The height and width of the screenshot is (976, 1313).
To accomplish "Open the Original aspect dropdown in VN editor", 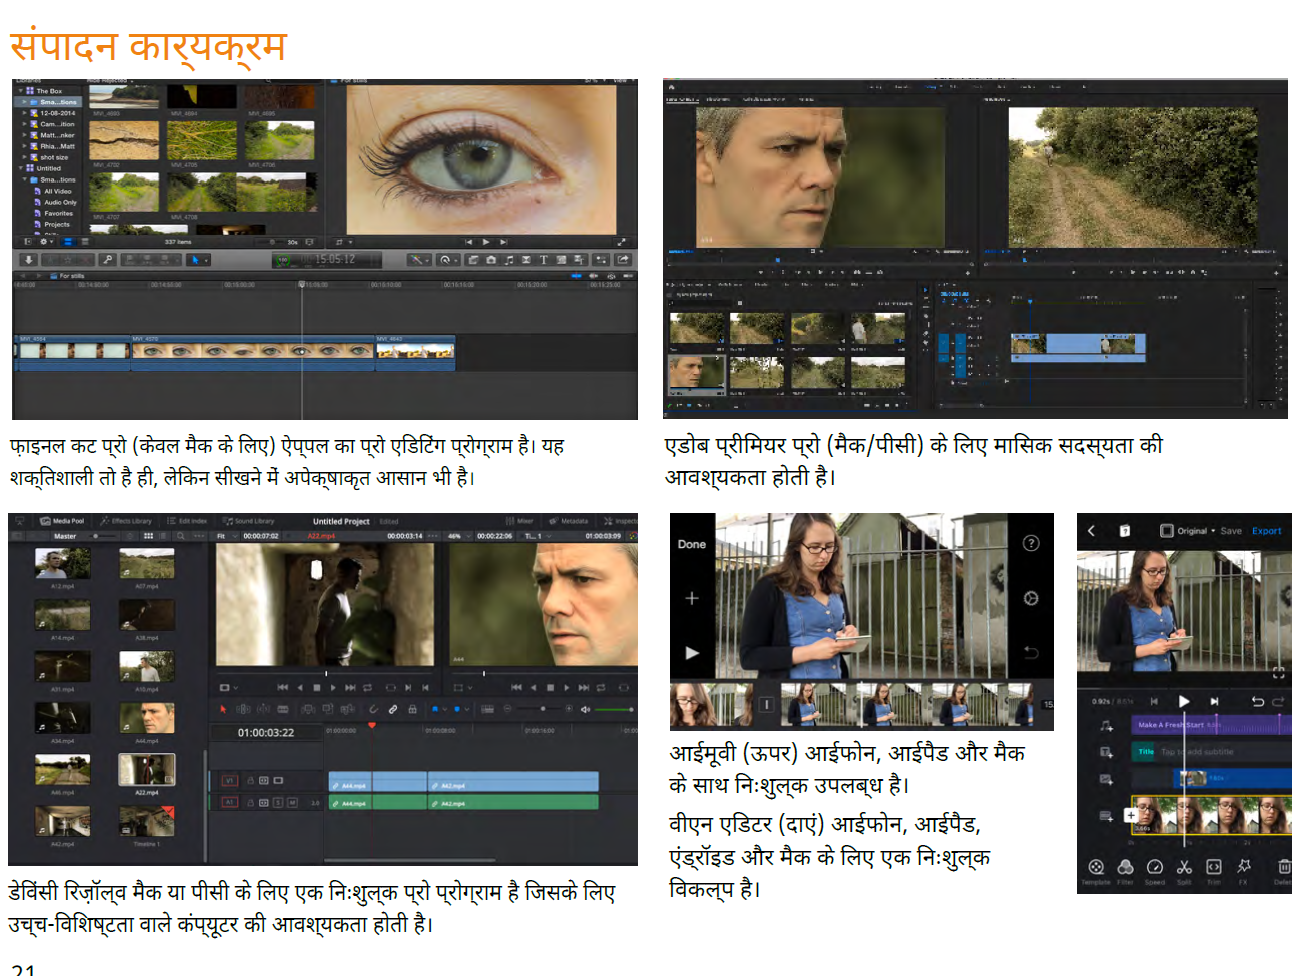I will pyautogui.click(x=1188, y=531).
